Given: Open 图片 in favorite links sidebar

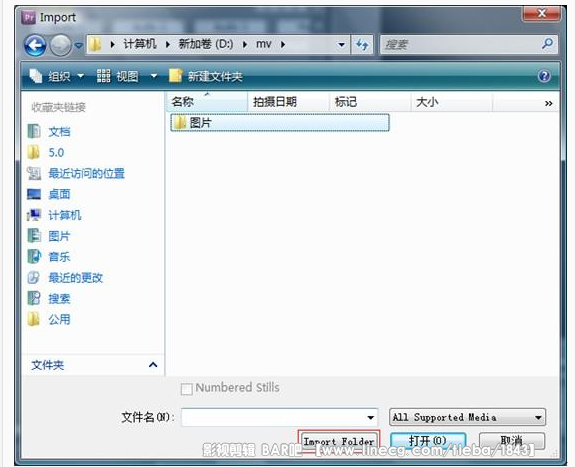Looking at the screenshot, I should tap(59, 236).
